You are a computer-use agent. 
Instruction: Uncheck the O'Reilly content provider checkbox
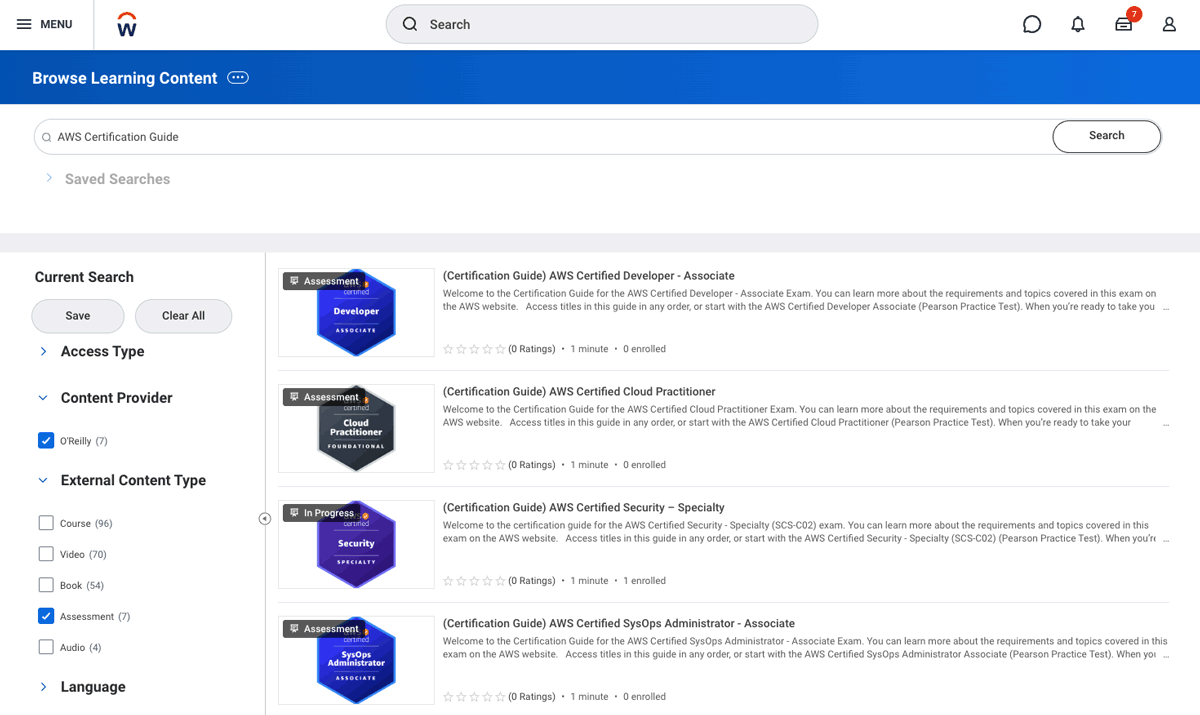(x=46, y=441)
